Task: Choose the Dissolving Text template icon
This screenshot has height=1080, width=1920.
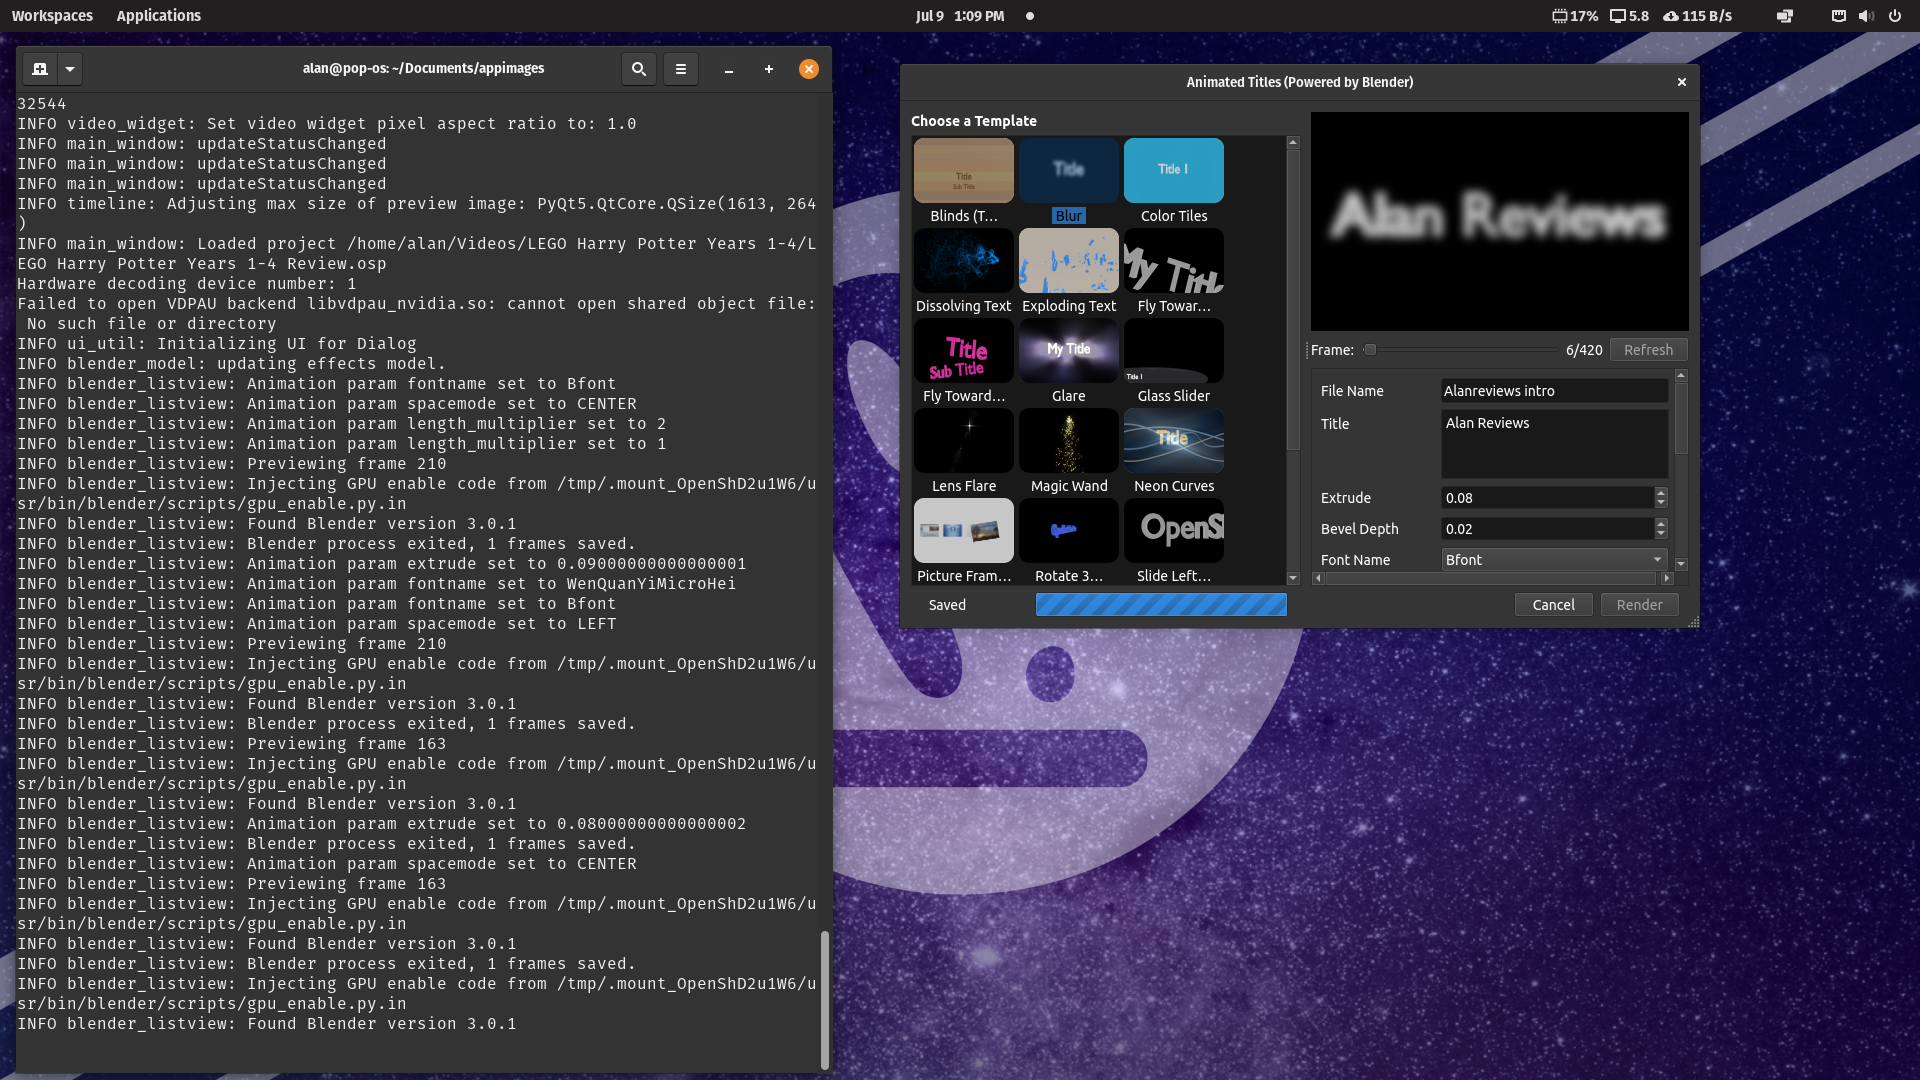Action: pos(963,261)
